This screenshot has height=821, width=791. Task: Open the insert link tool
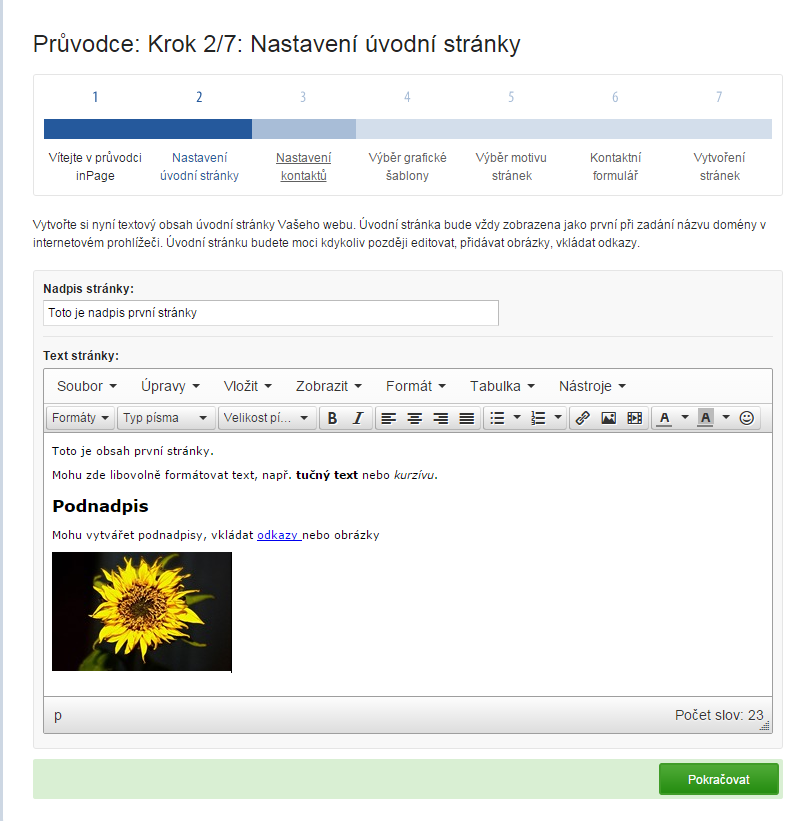(582, 418)
